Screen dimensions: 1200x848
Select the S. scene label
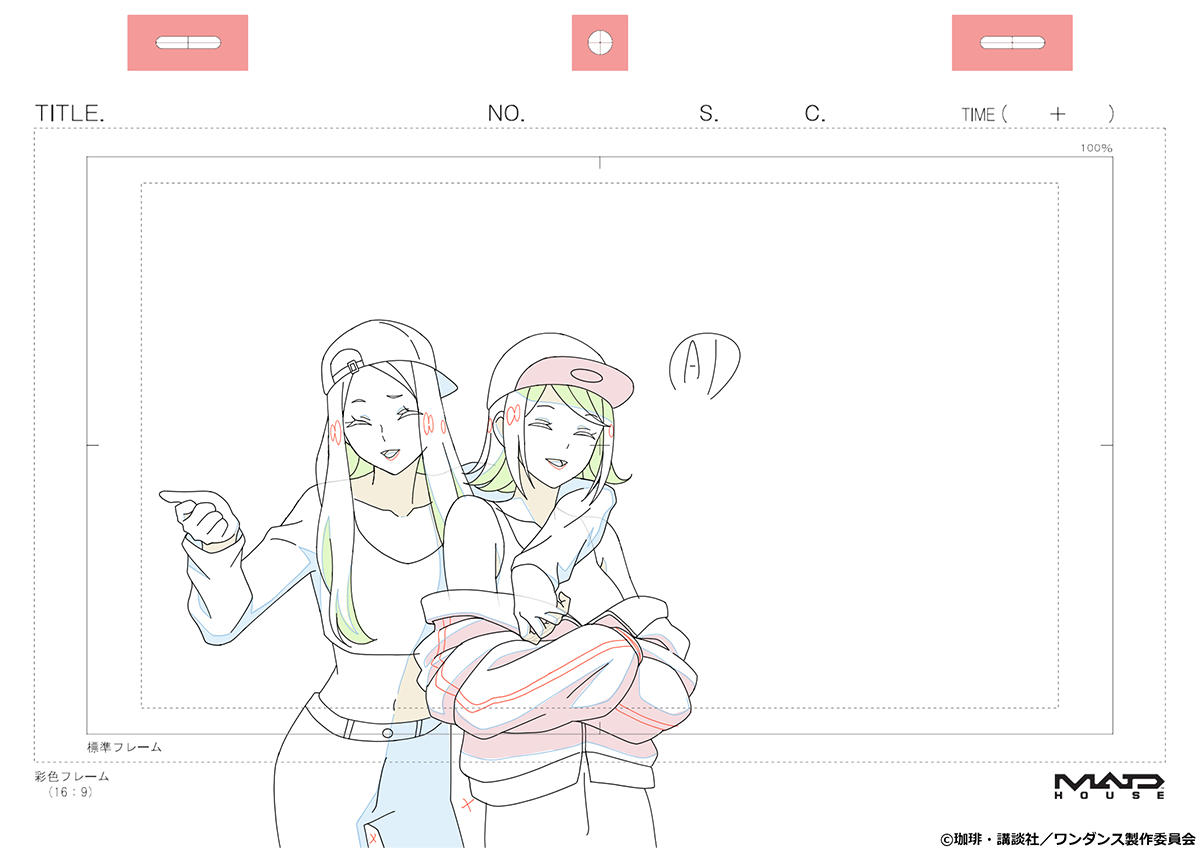[708, 114]
